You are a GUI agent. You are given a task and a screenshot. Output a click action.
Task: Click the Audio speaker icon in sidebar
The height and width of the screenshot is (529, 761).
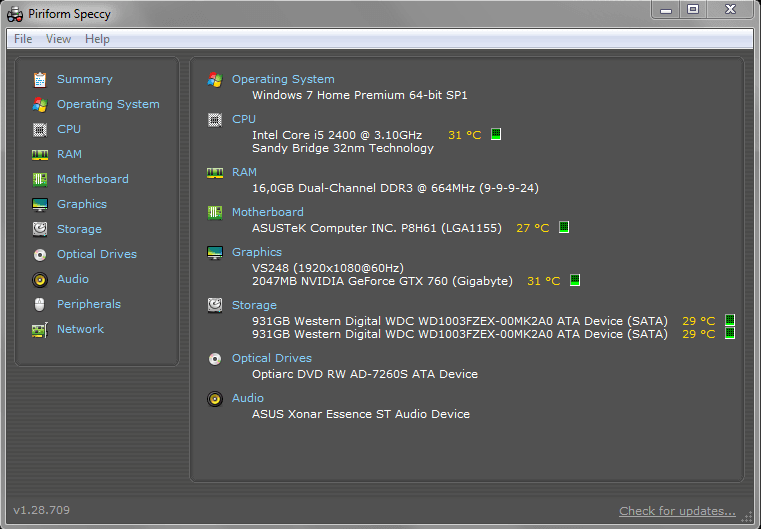coord(40,279)
